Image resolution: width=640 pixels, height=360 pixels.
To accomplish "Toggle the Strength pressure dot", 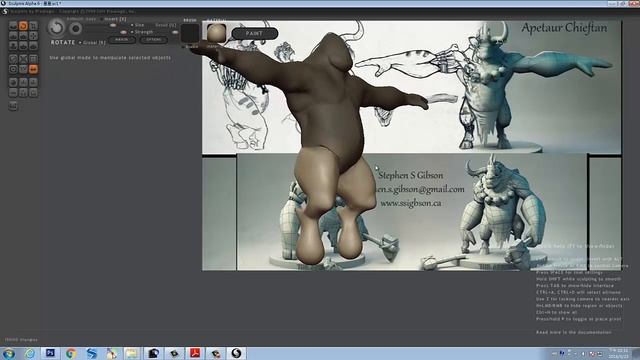I will click(132, 32).
